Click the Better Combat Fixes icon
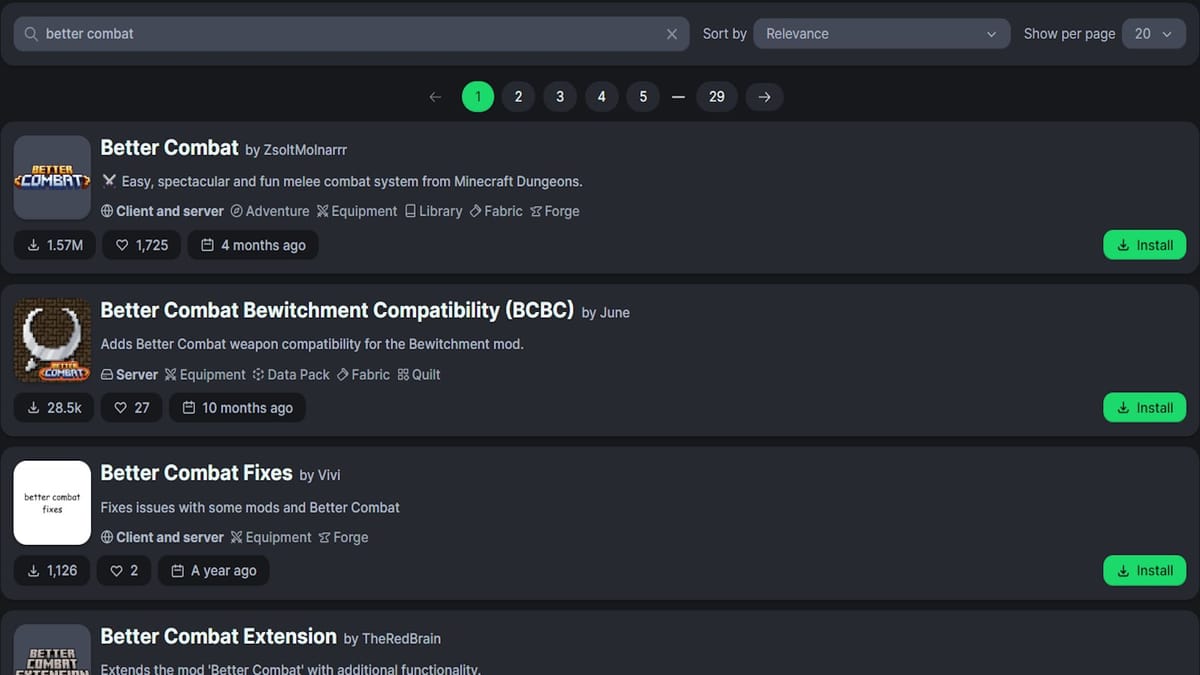 click(52, 503)
